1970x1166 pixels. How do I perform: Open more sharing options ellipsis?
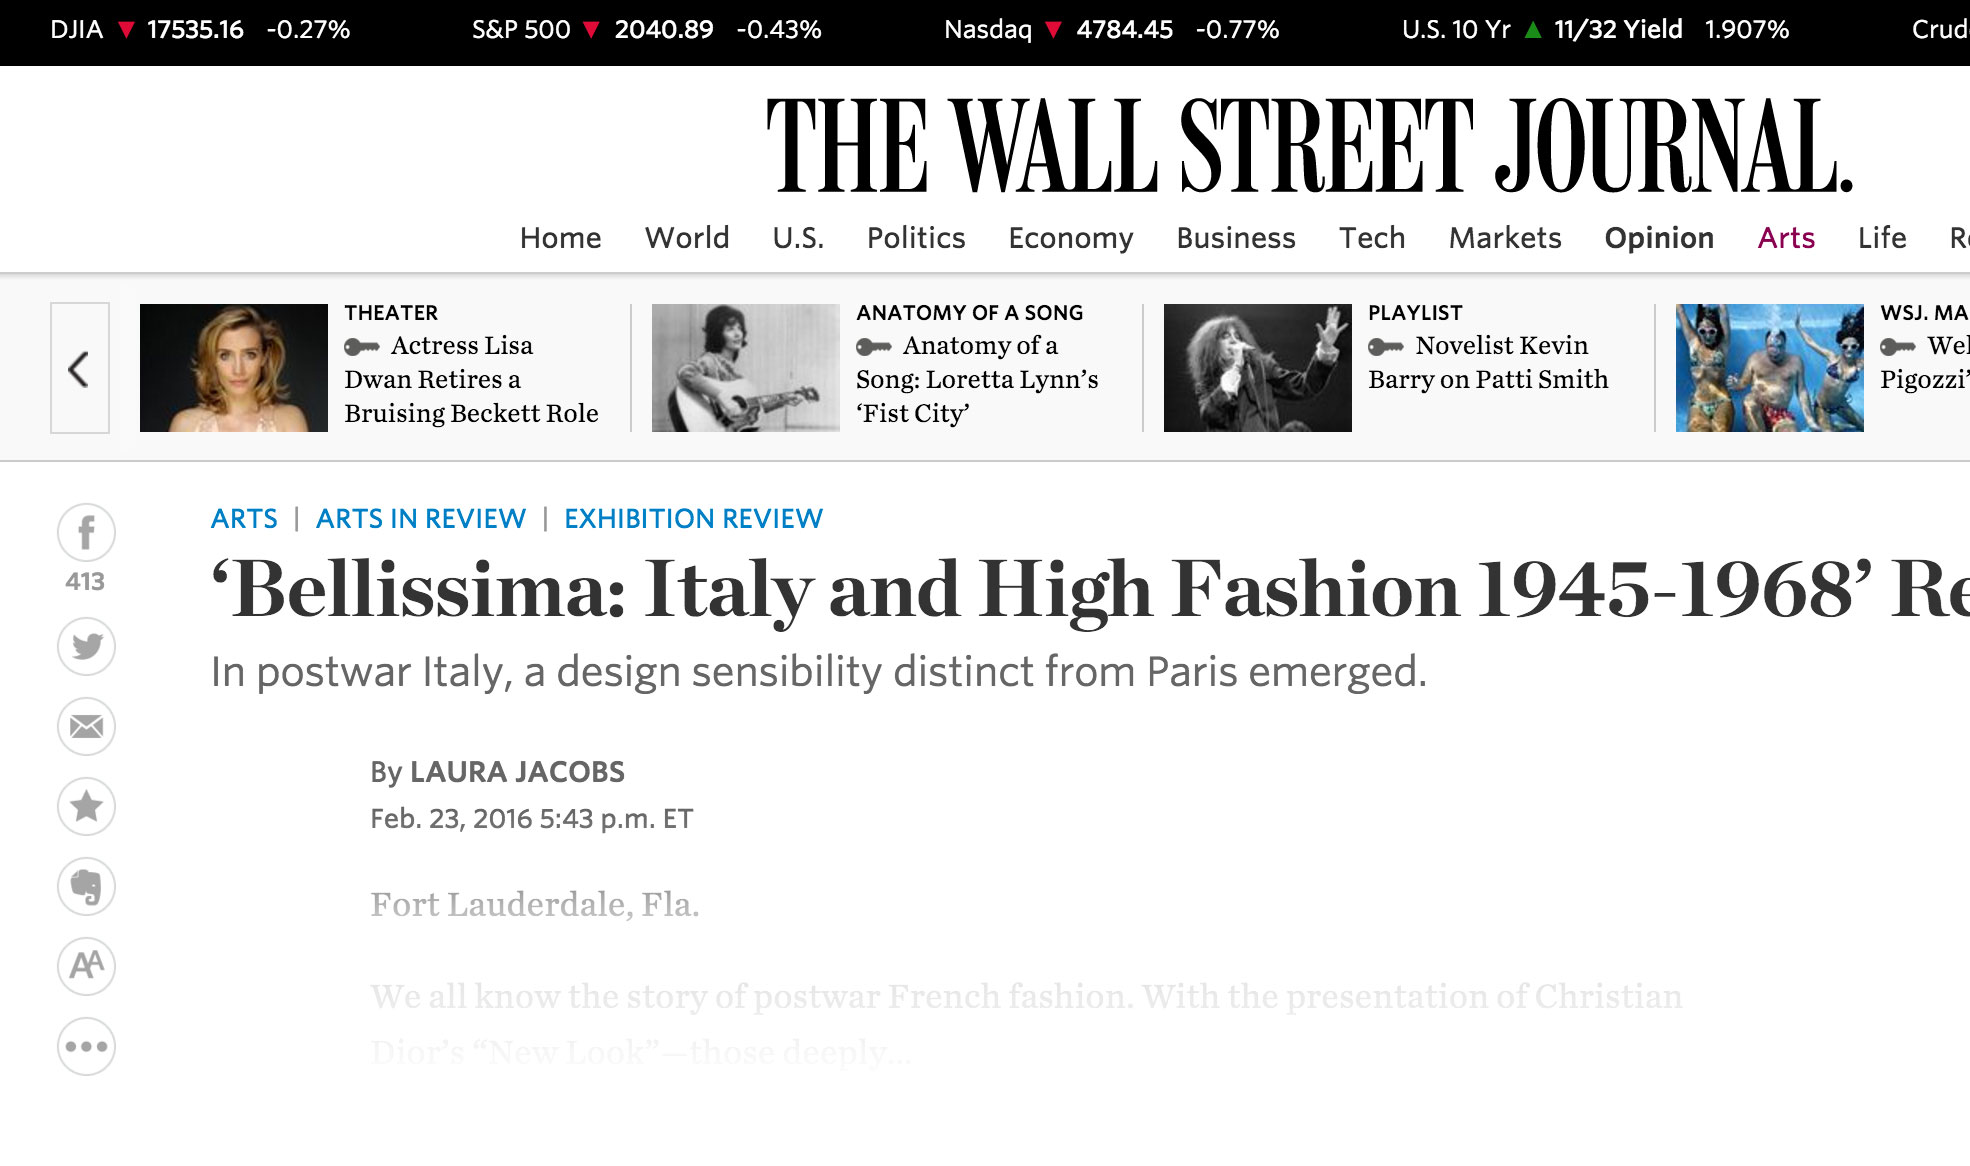(86, 1046)
